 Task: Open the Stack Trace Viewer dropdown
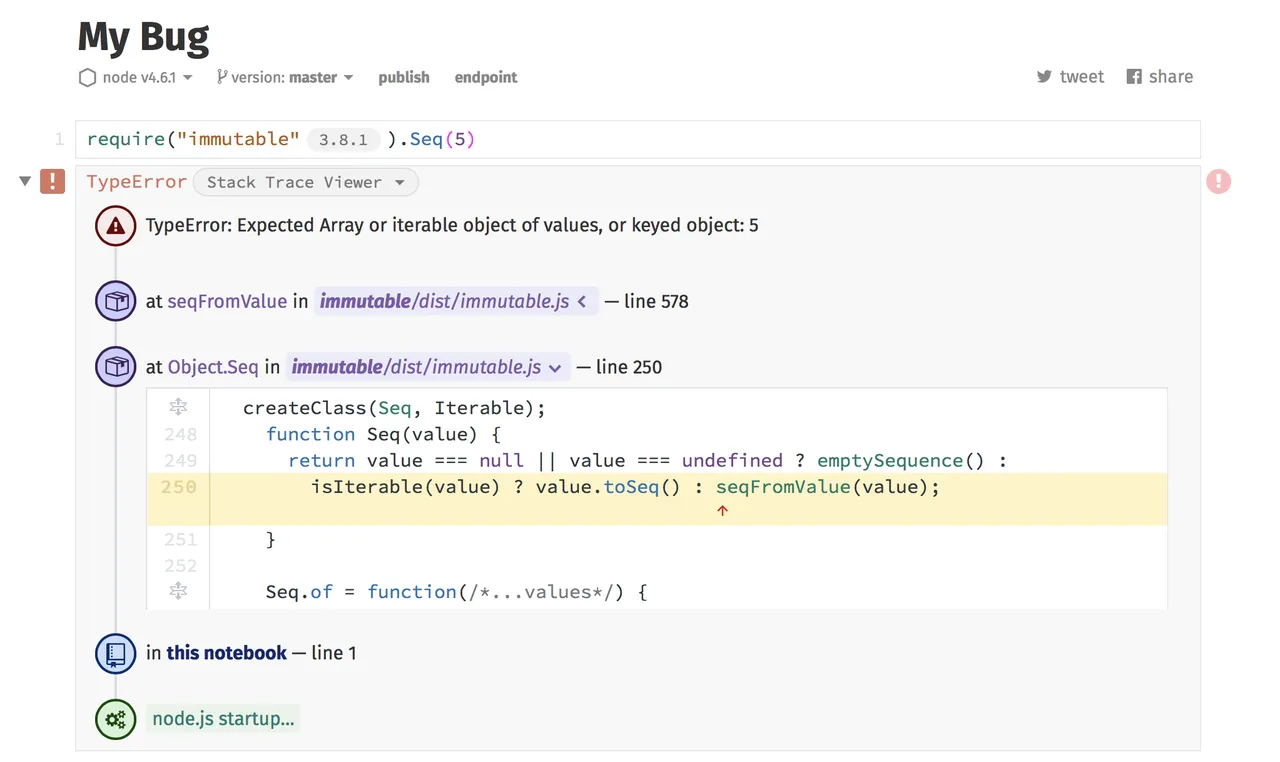(x=305, y=182)
